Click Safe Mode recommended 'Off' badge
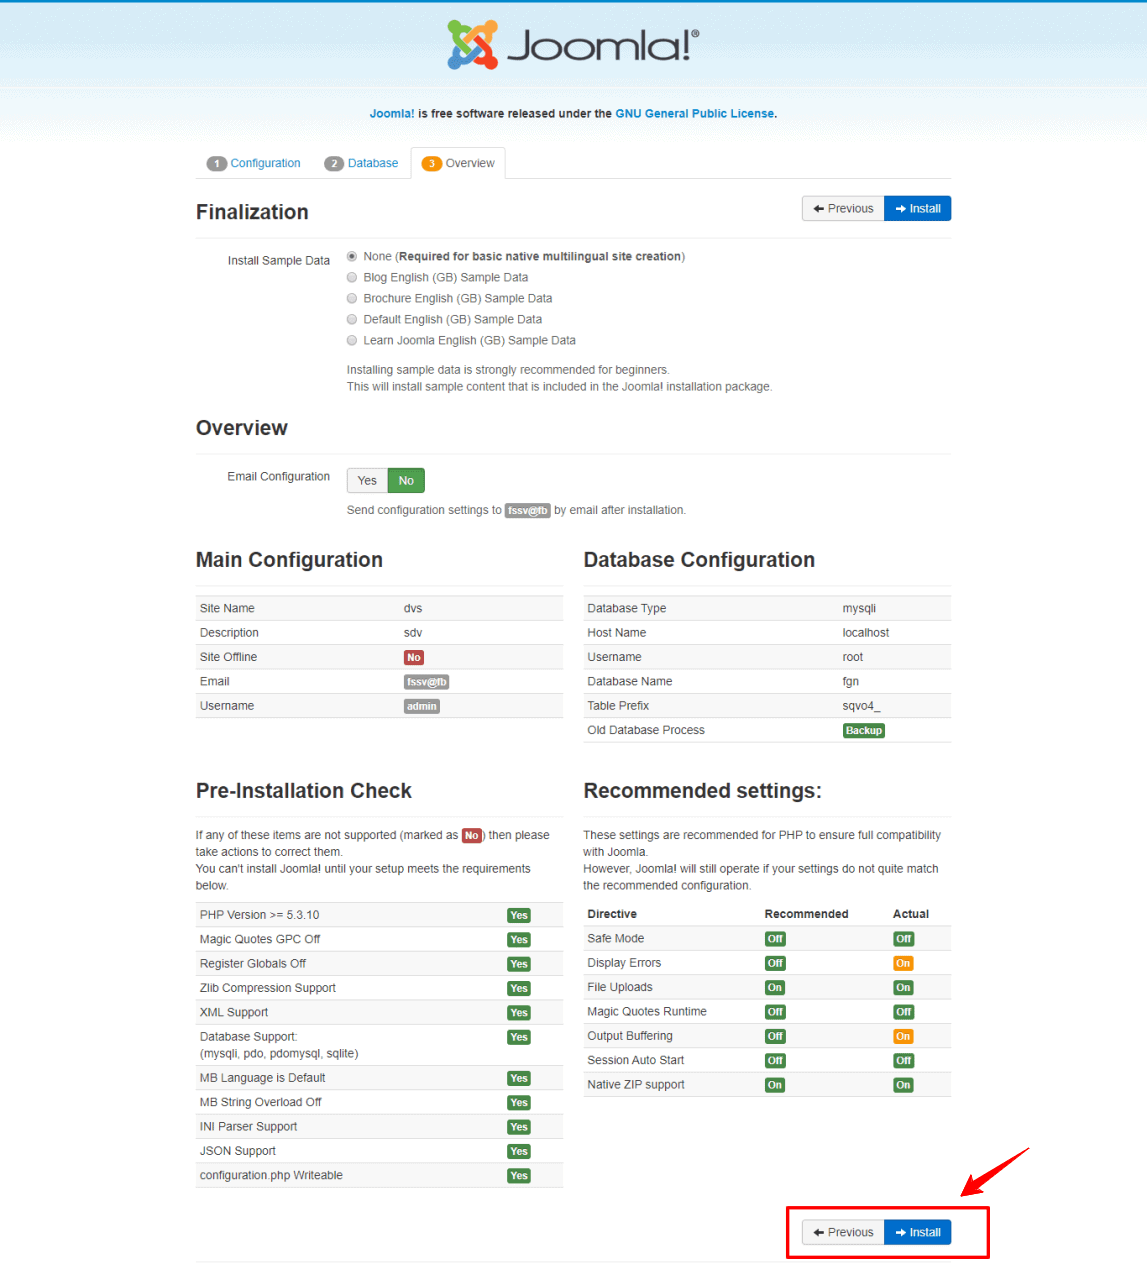The height and width of the screenshot is (1280, 1147). click(x=775, y=939)
